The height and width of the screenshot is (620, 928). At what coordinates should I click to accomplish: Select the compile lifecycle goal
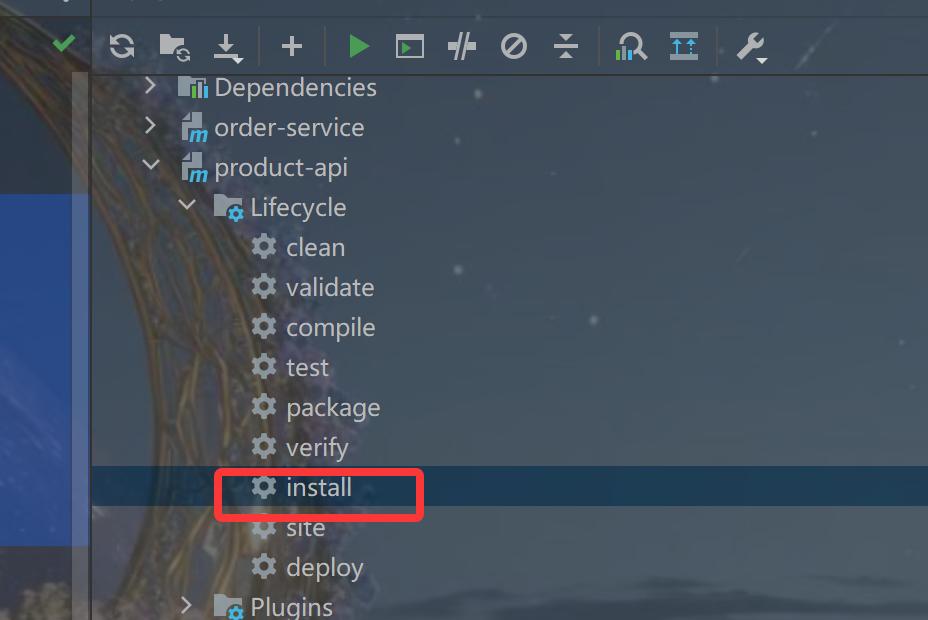click(x=331, y=328)
